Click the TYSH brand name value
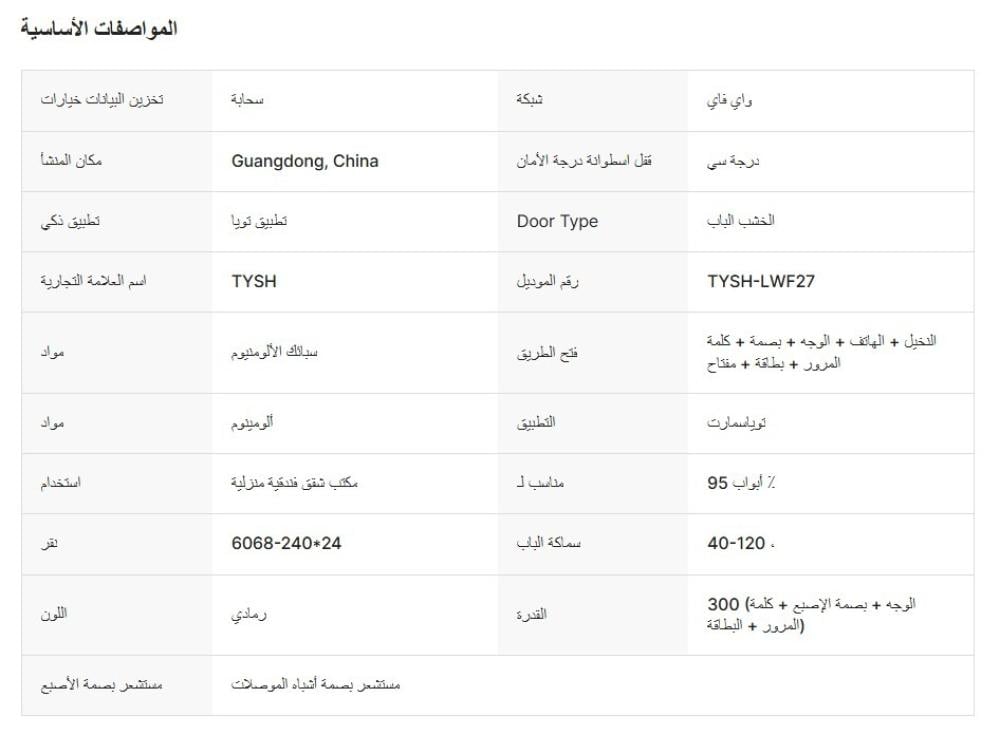 pyautogui.click(x=254, y=281)
